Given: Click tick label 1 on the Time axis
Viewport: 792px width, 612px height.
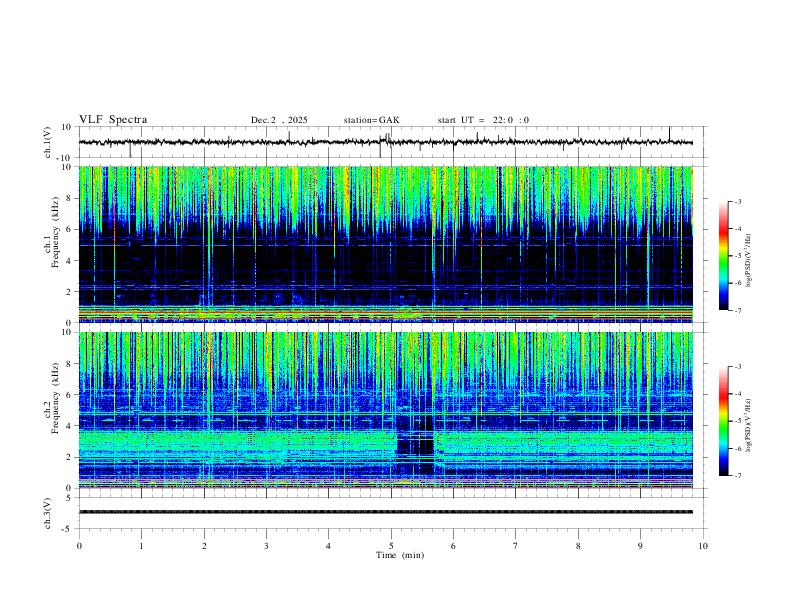Looking at the screenshot, I should 141,546.
